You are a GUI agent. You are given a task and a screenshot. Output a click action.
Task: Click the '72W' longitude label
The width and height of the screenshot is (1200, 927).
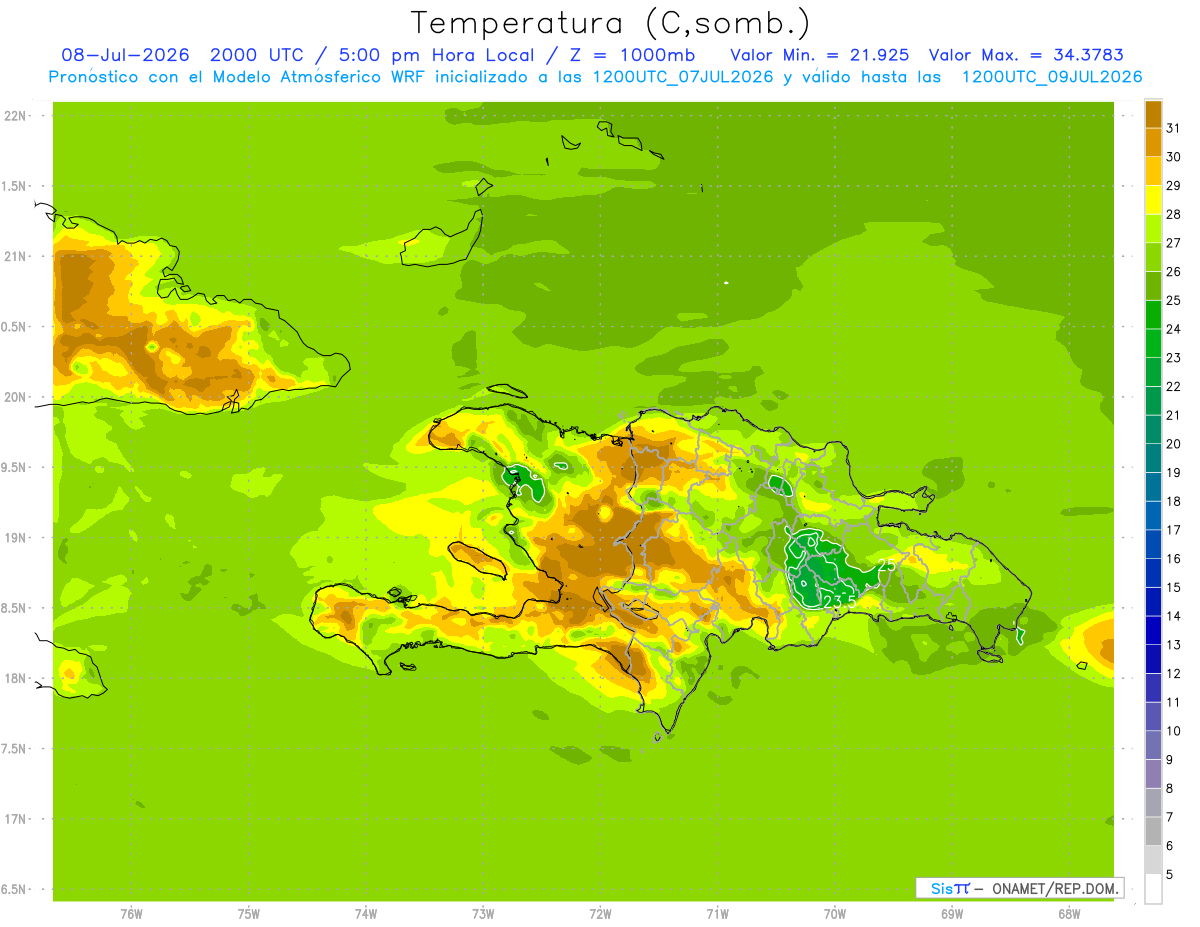tap(600, 914)
